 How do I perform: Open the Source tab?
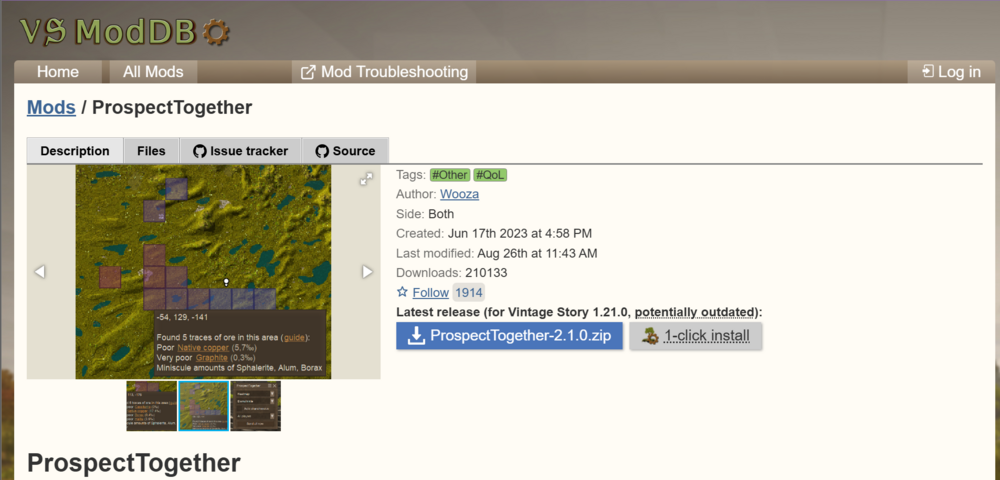coord(345,151)
